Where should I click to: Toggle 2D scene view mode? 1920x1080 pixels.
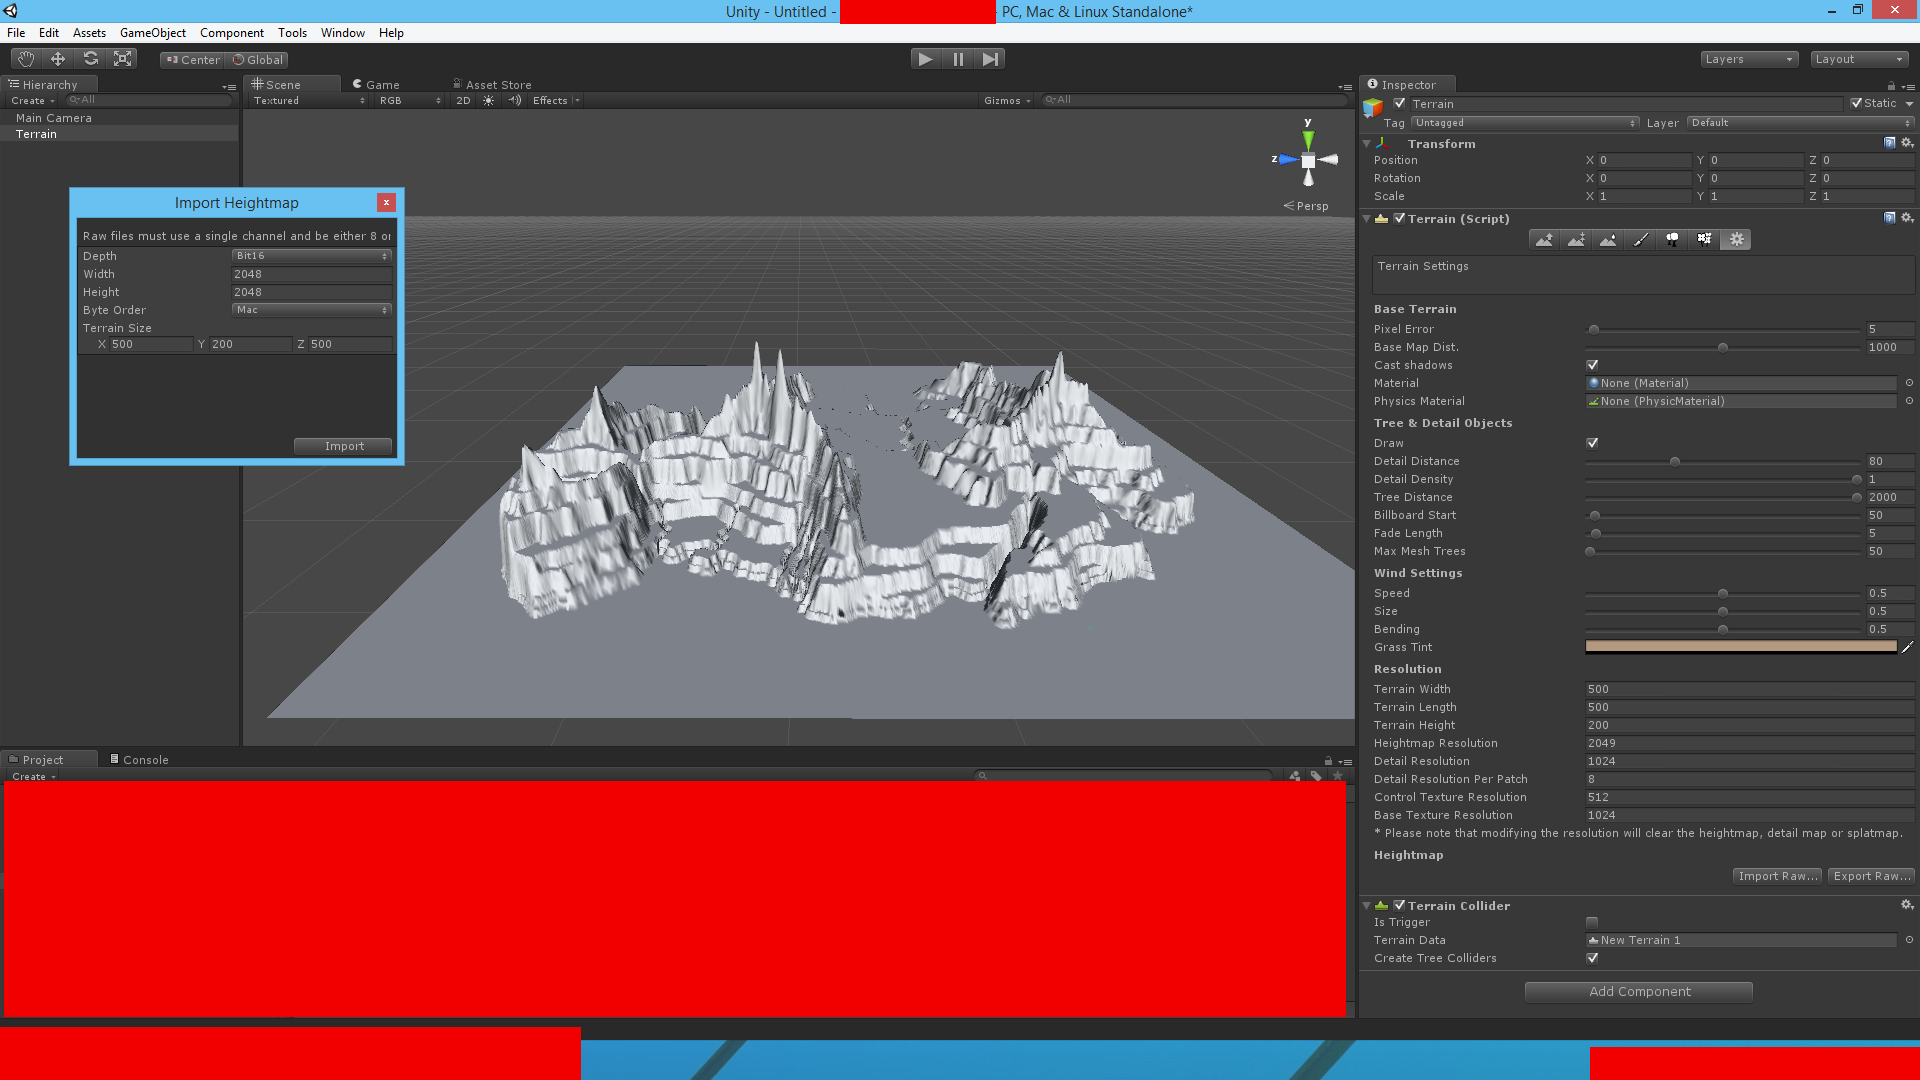click(463, 101)
